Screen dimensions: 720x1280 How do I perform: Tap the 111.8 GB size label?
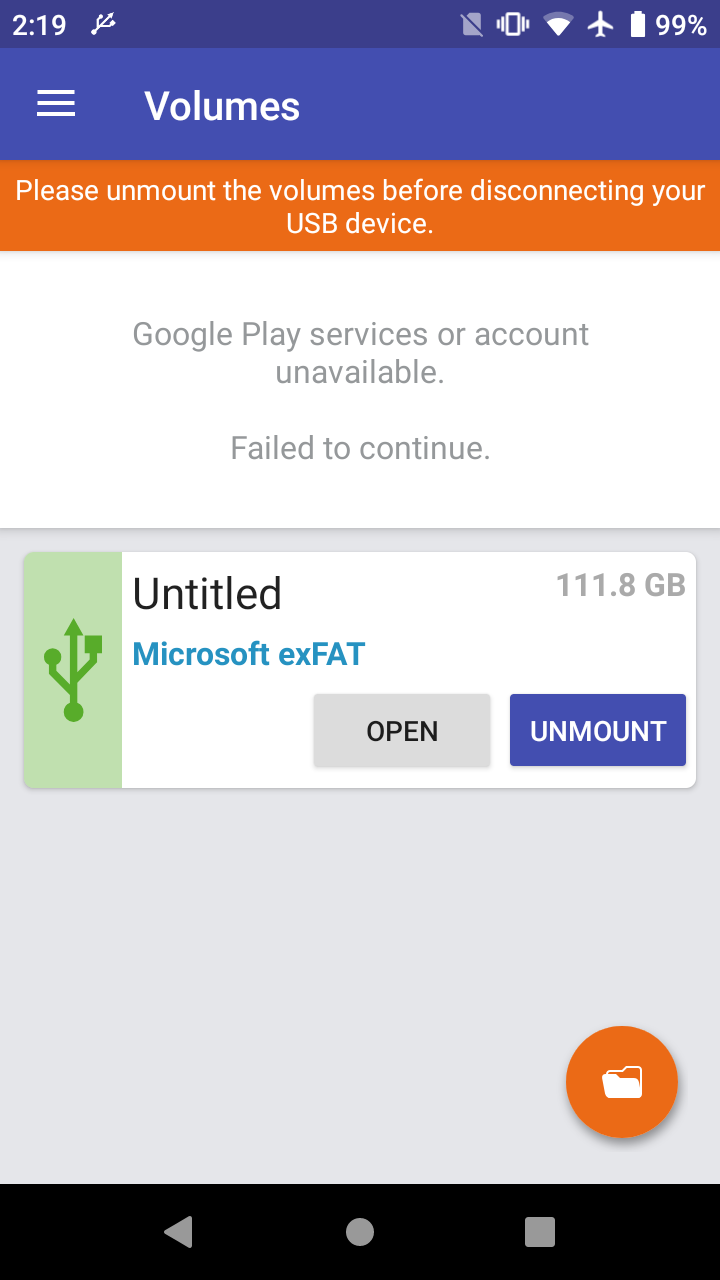point(621,585)
